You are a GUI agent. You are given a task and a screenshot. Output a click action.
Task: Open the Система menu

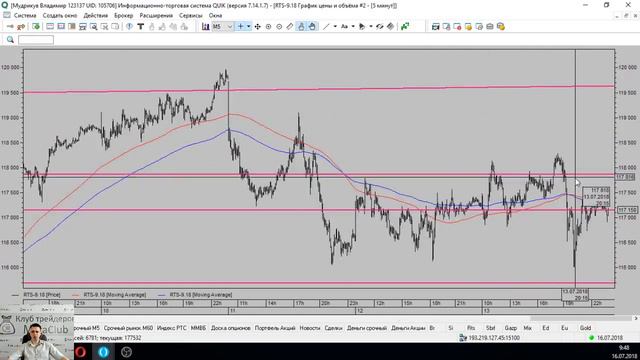(25, 16)
